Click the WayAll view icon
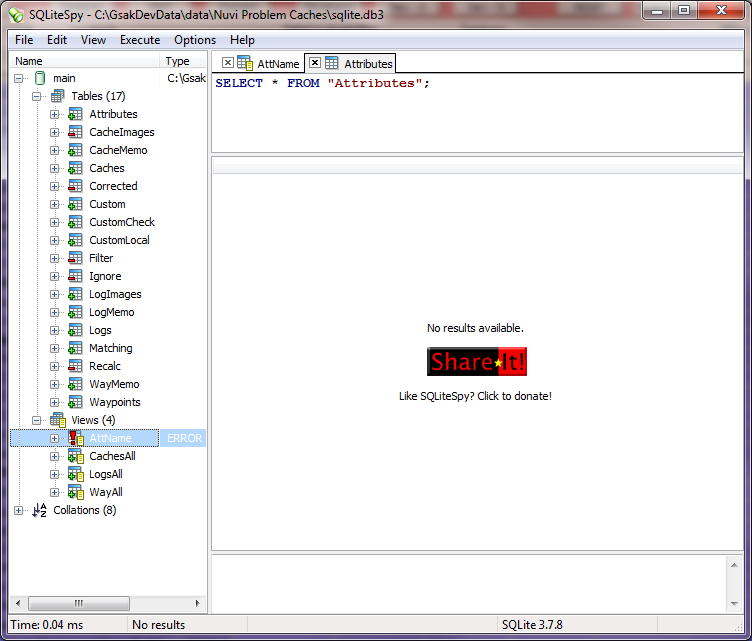The width and height of the screenshot is (752, 641). [76, 492]
